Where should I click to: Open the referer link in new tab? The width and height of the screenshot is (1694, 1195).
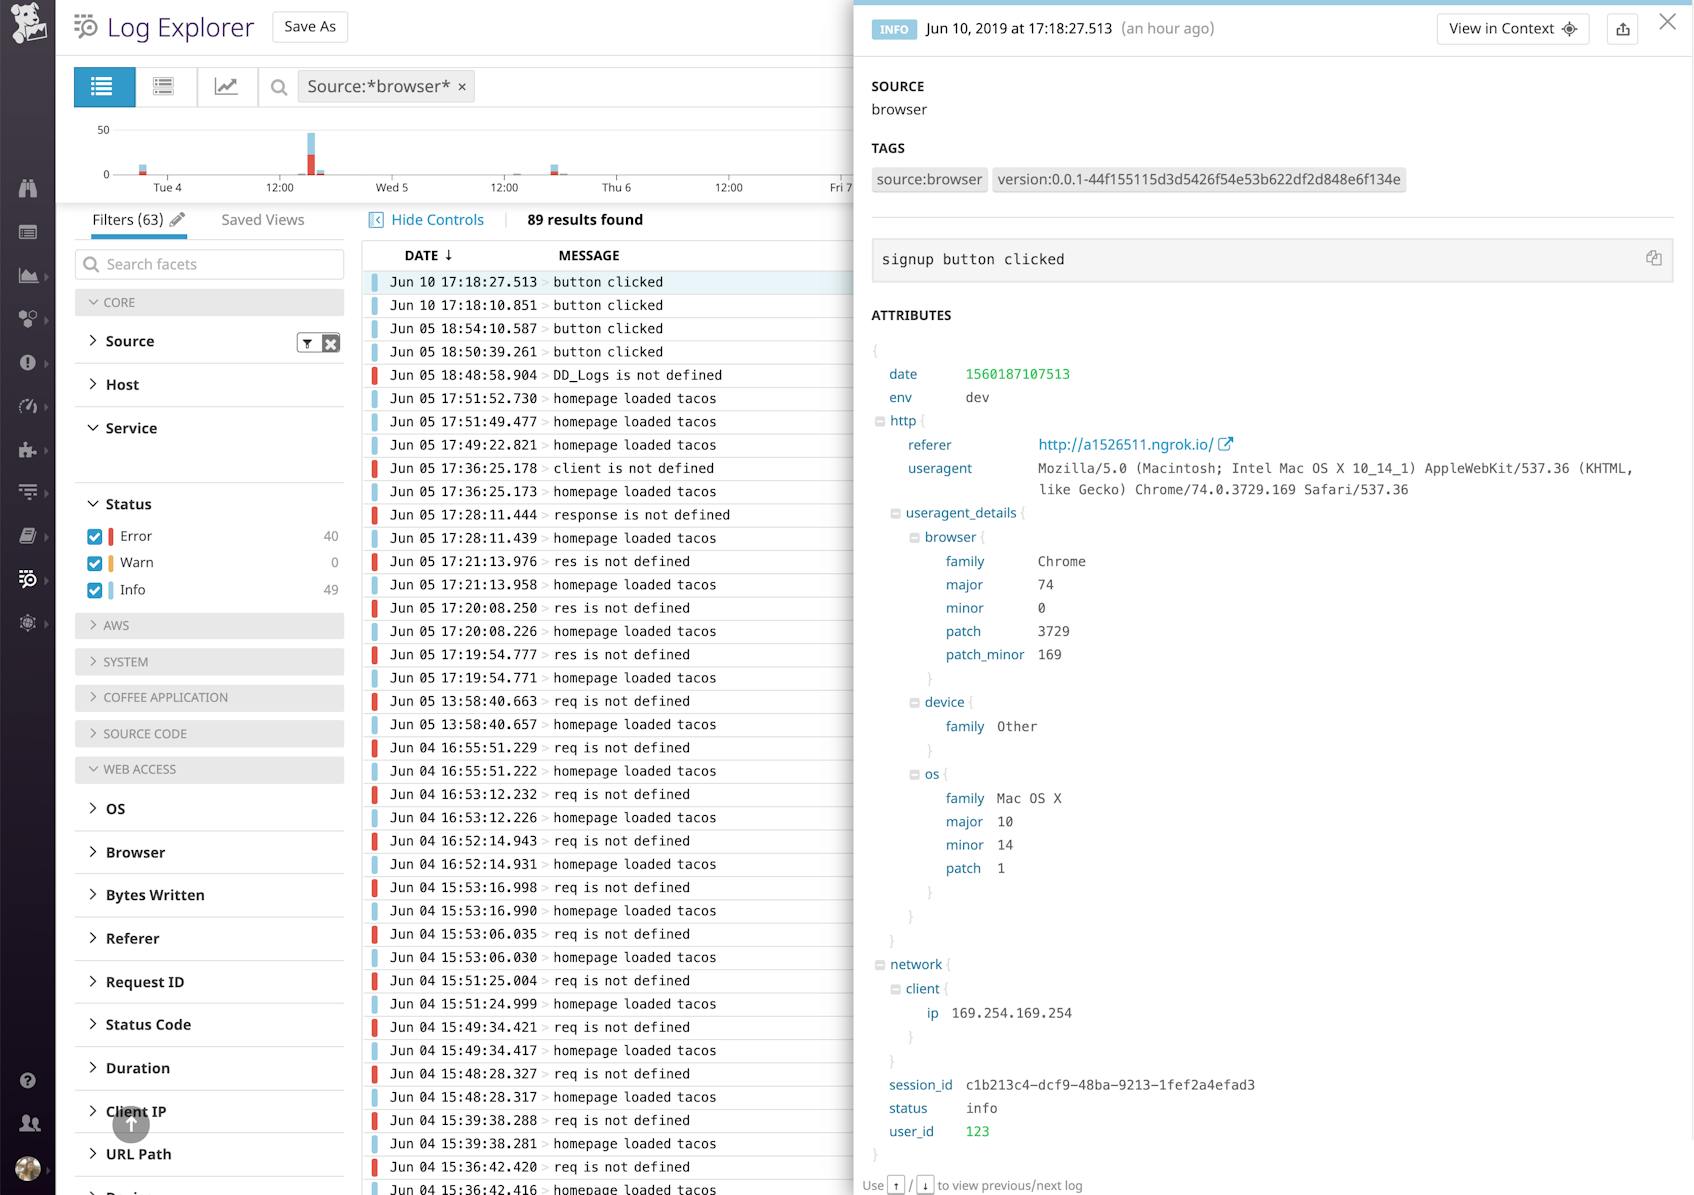click(x=1225, y=444)
